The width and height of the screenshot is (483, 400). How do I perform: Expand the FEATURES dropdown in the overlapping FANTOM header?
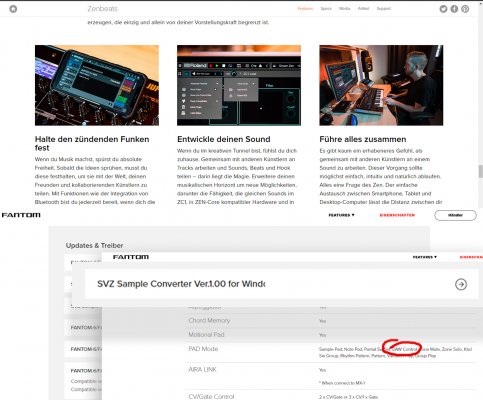coord(425,257)
